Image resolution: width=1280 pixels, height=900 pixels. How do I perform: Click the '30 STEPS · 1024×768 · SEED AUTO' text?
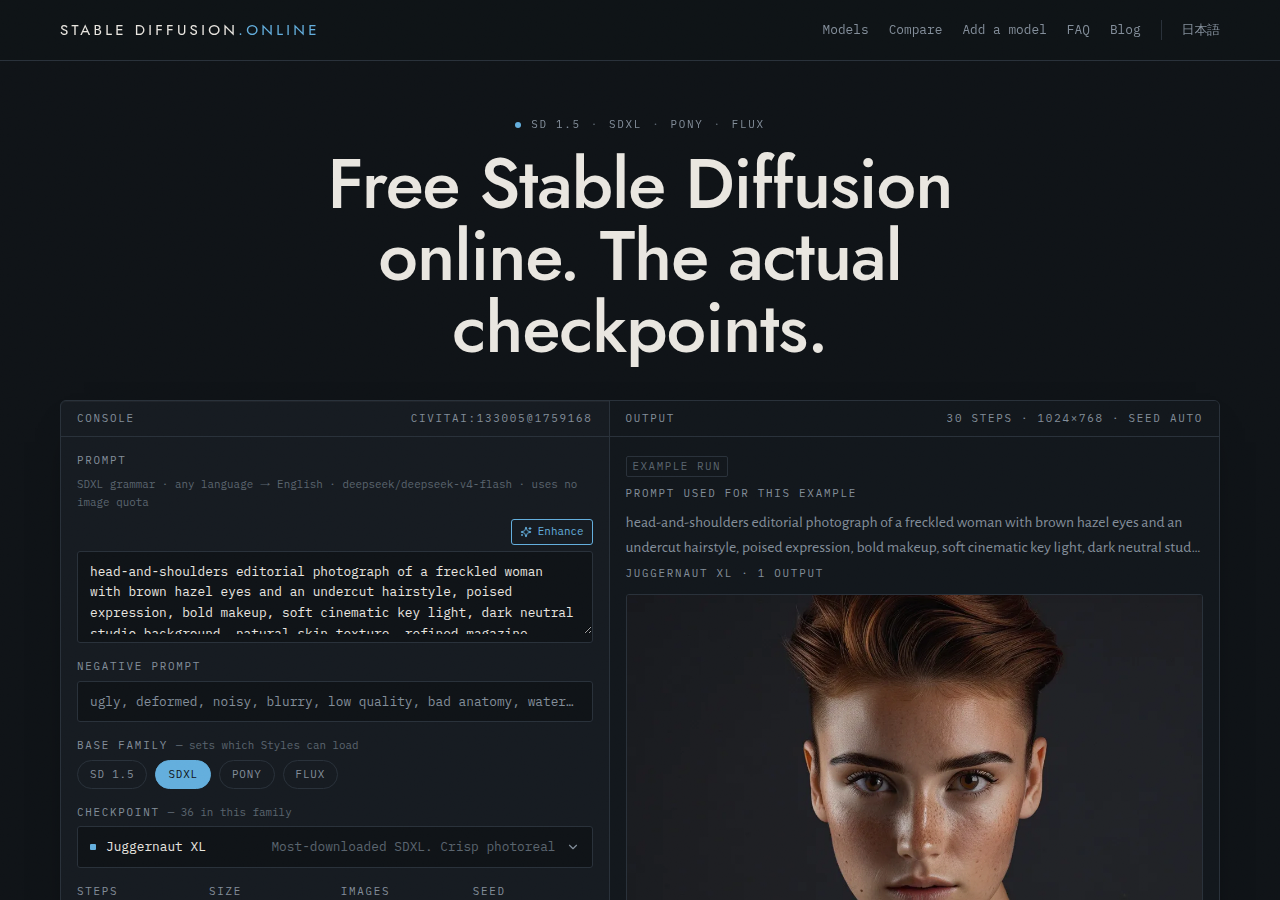click(x=1074, y=419)
